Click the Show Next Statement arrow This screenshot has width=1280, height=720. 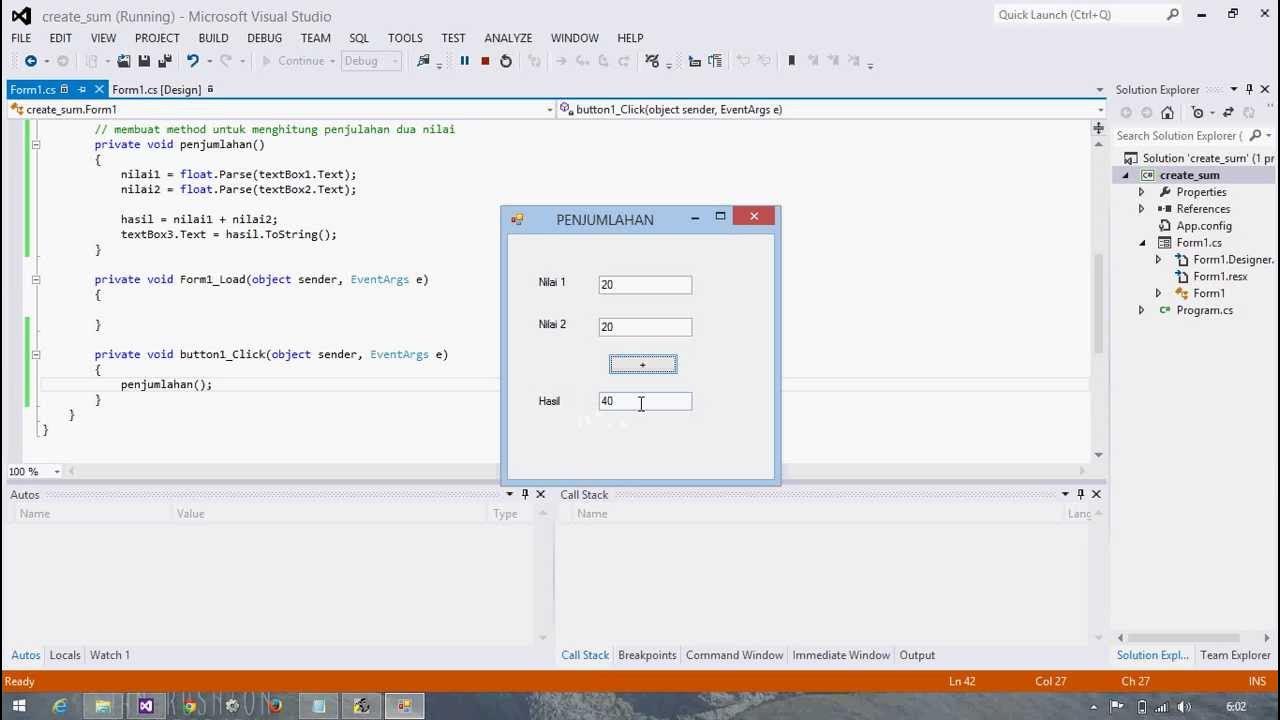[x=561, y=61]
